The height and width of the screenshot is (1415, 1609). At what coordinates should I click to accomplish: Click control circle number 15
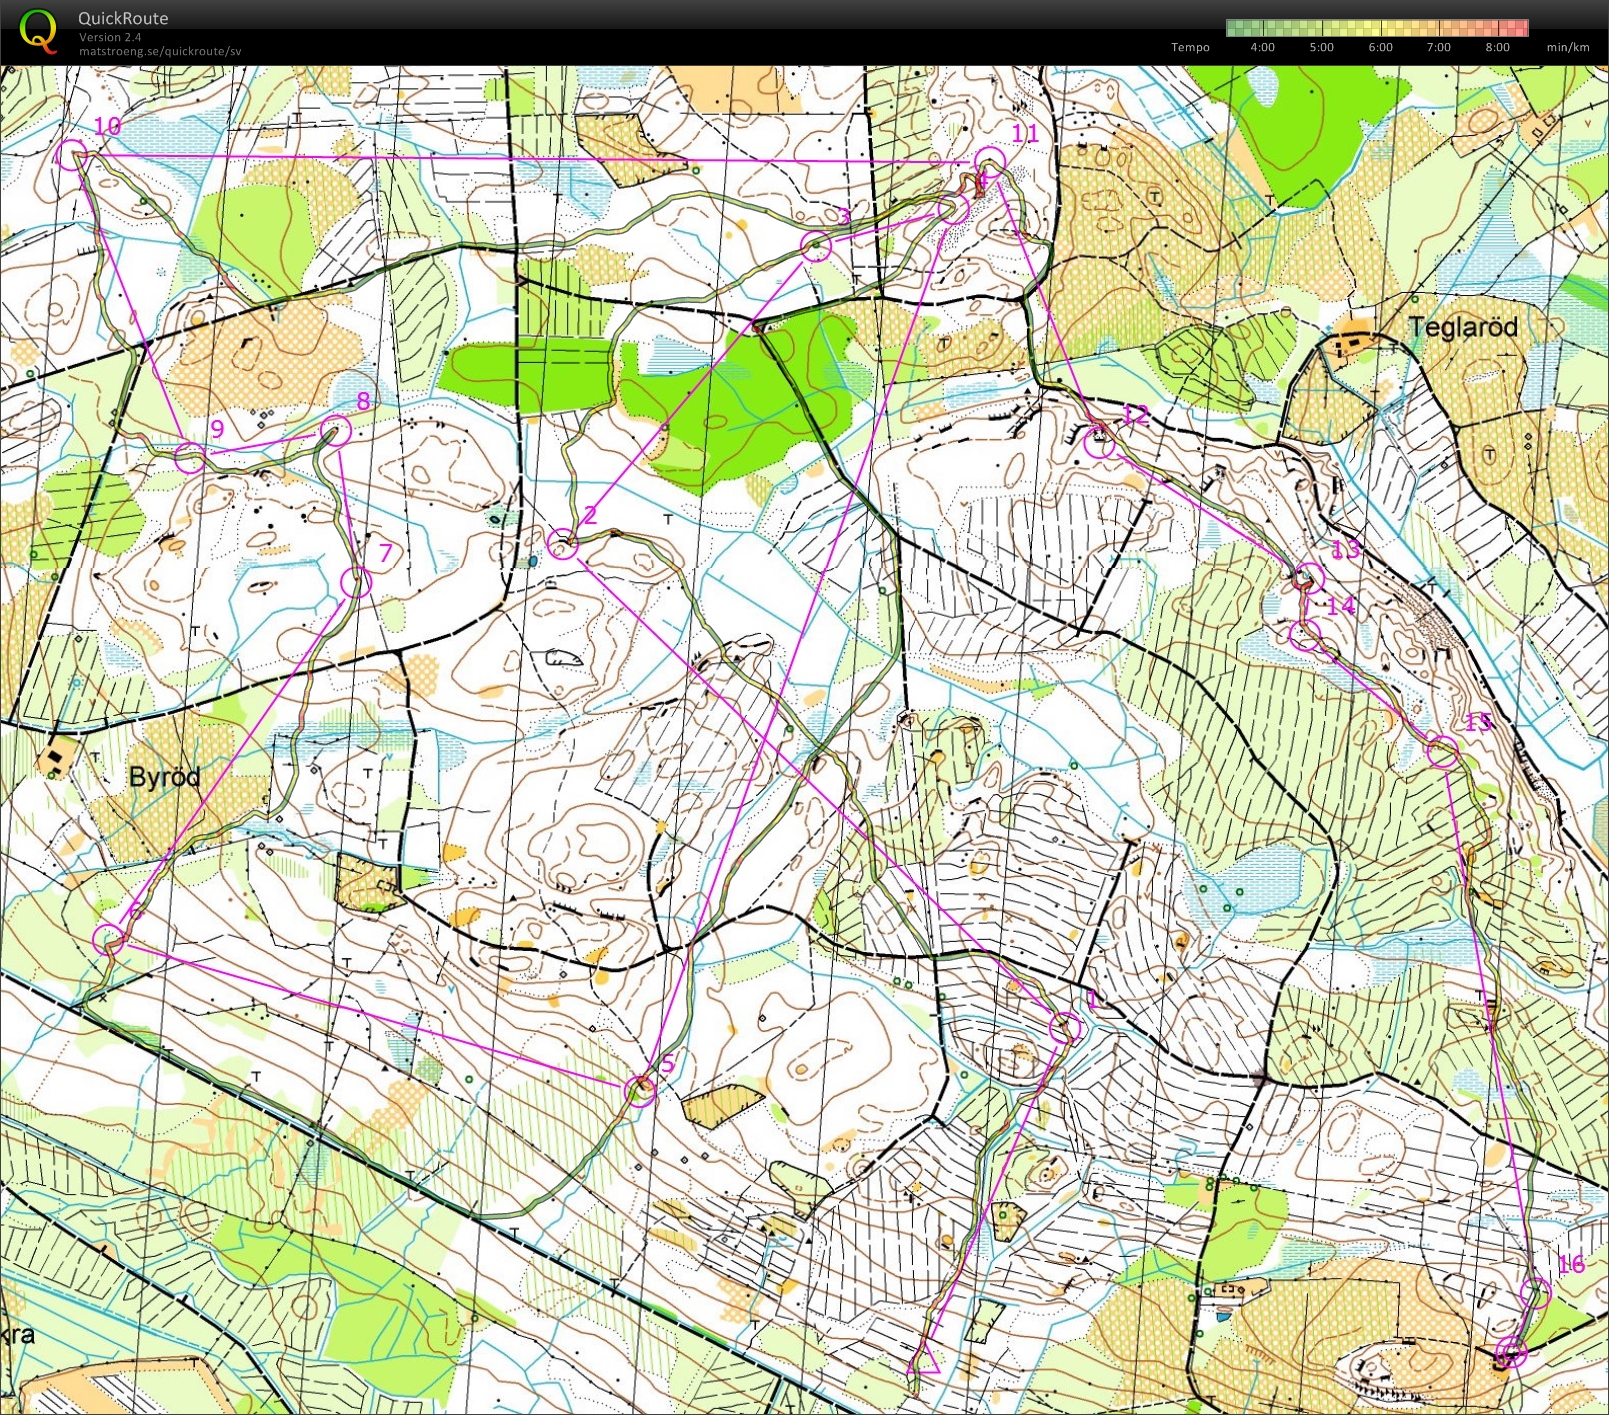point(1442,752)
